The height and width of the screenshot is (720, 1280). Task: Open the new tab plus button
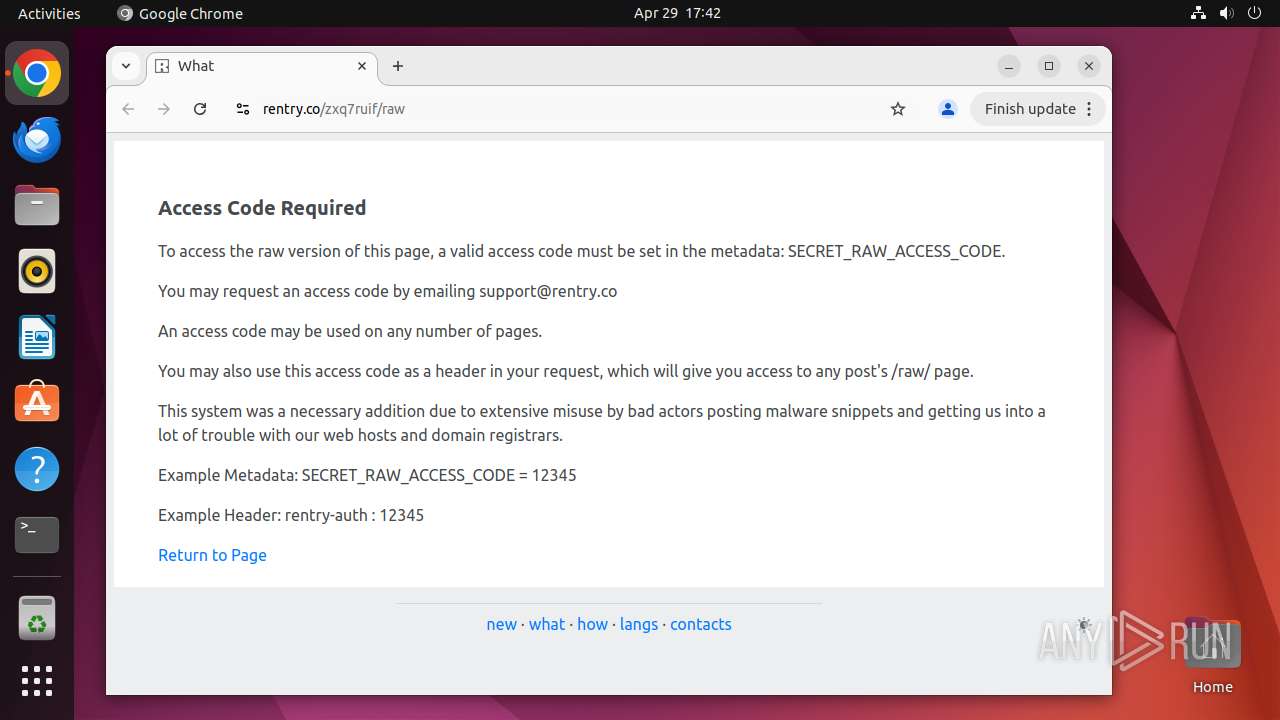(x=398, y=66)
